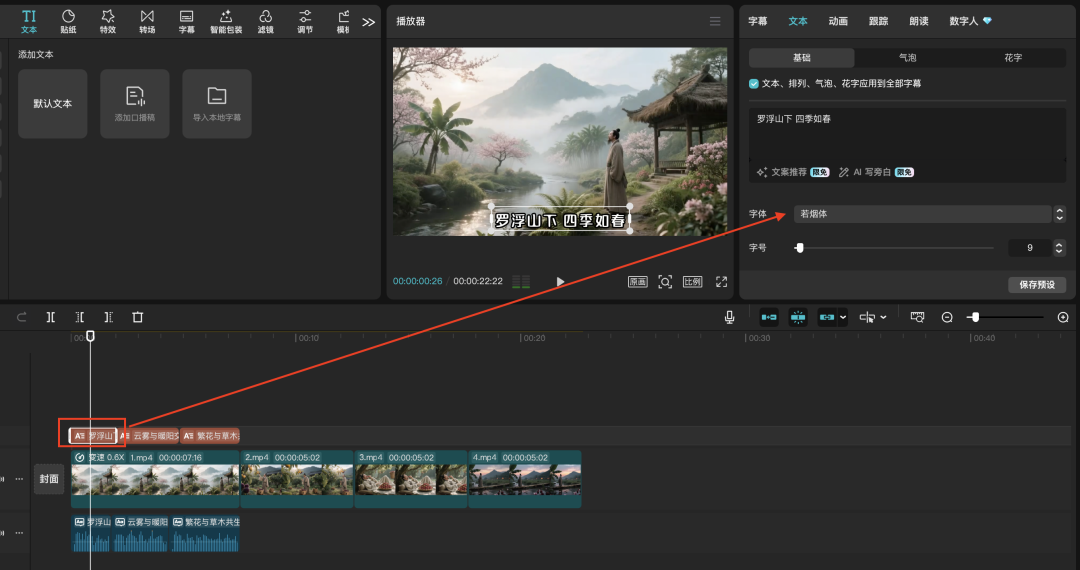This screenshot has width=1080, height=570.
Task: Switch to the 字幕 tab in properties
Action: [758, 21]
